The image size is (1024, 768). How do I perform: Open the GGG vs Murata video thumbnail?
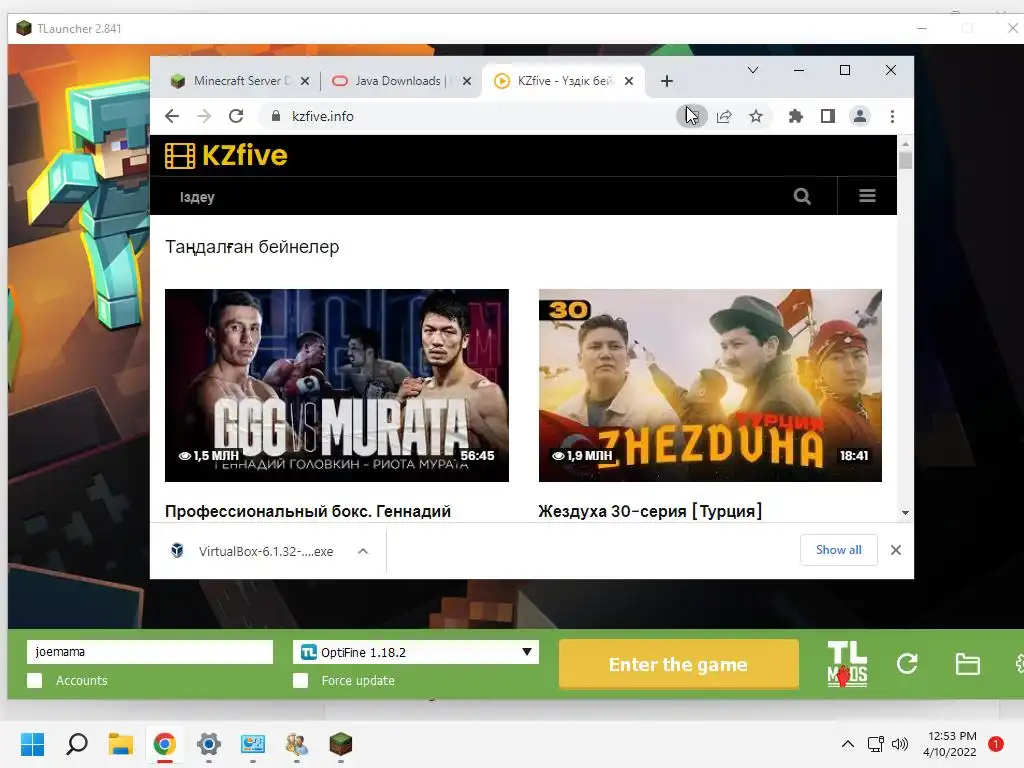(336, 385)
